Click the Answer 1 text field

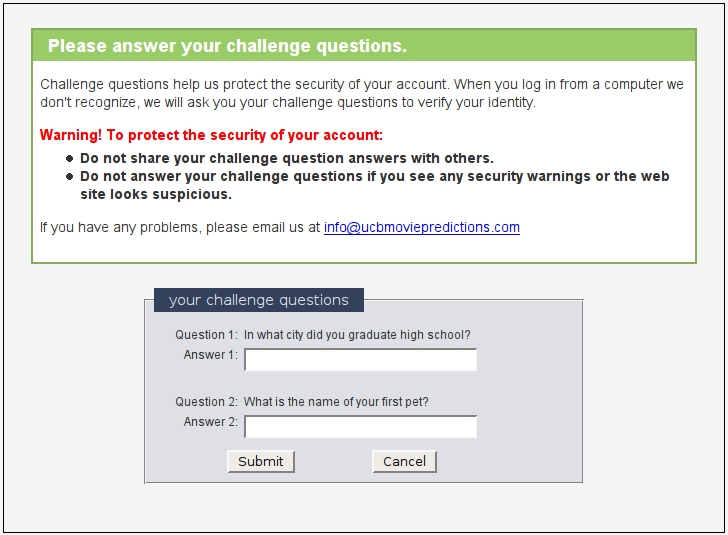point(360,360)
